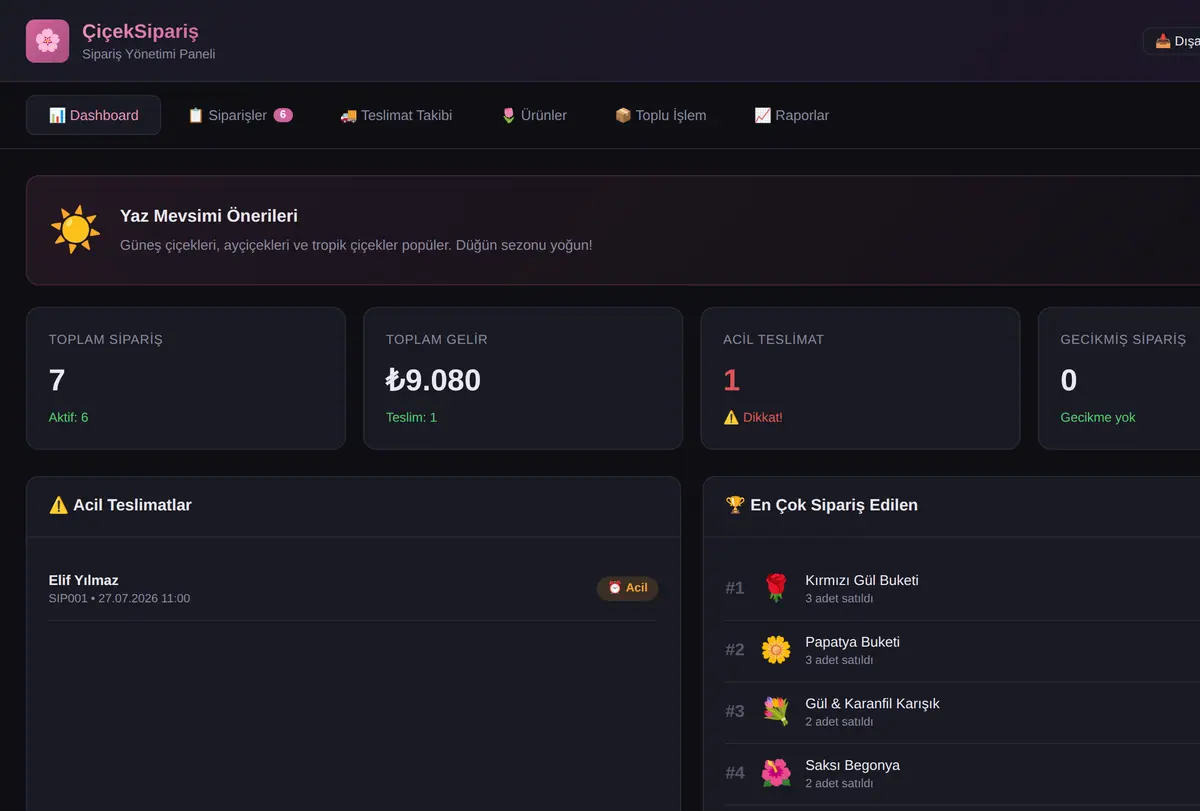
Task: Click the order detail SIP001 • 27.07.2026 11:00
Action: click(119, 598)
